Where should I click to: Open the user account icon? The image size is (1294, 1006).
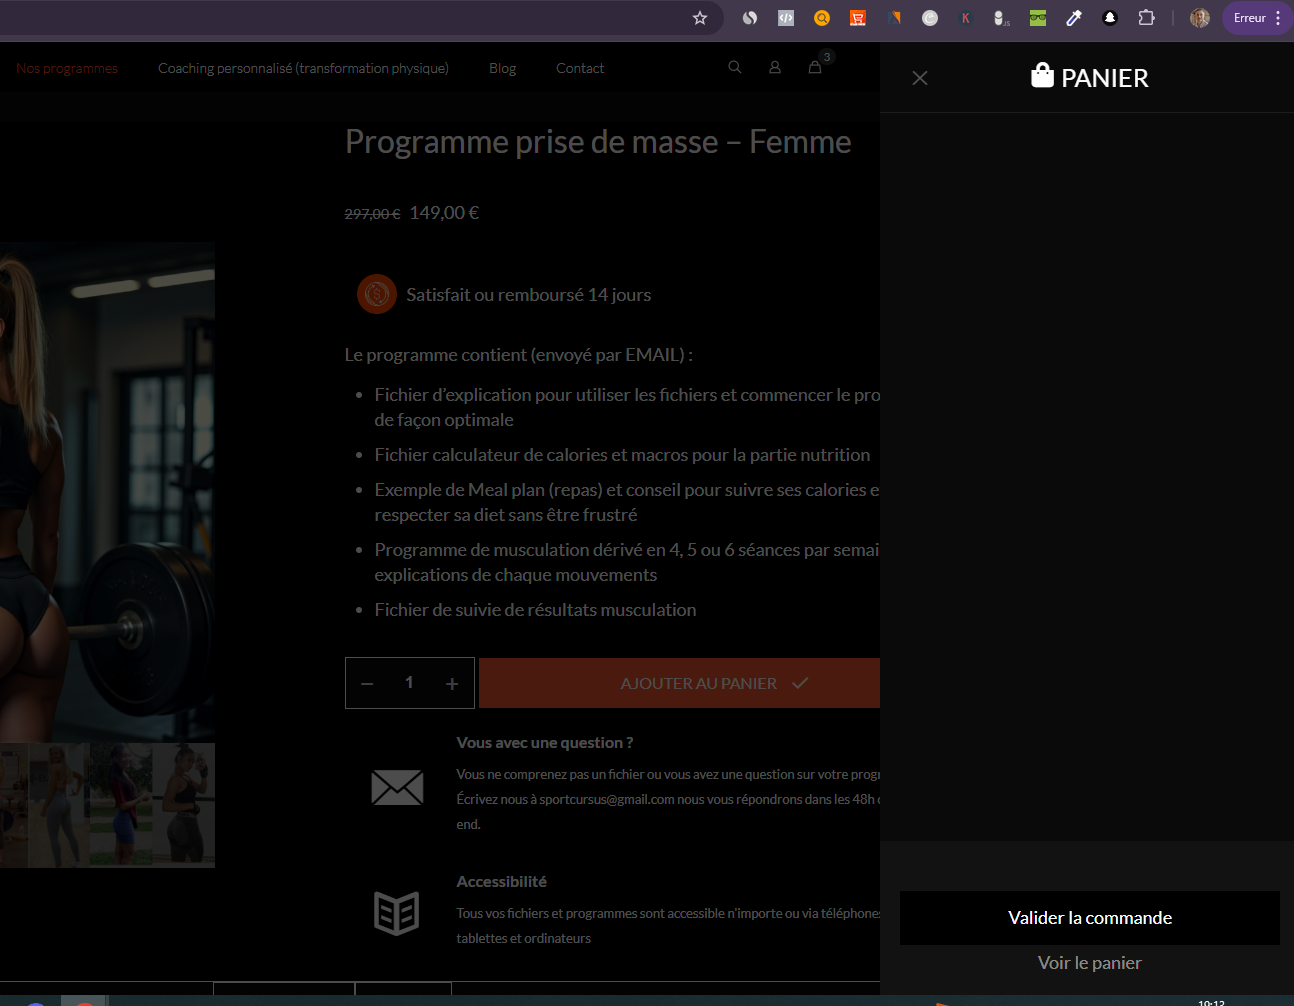point(775,68)
